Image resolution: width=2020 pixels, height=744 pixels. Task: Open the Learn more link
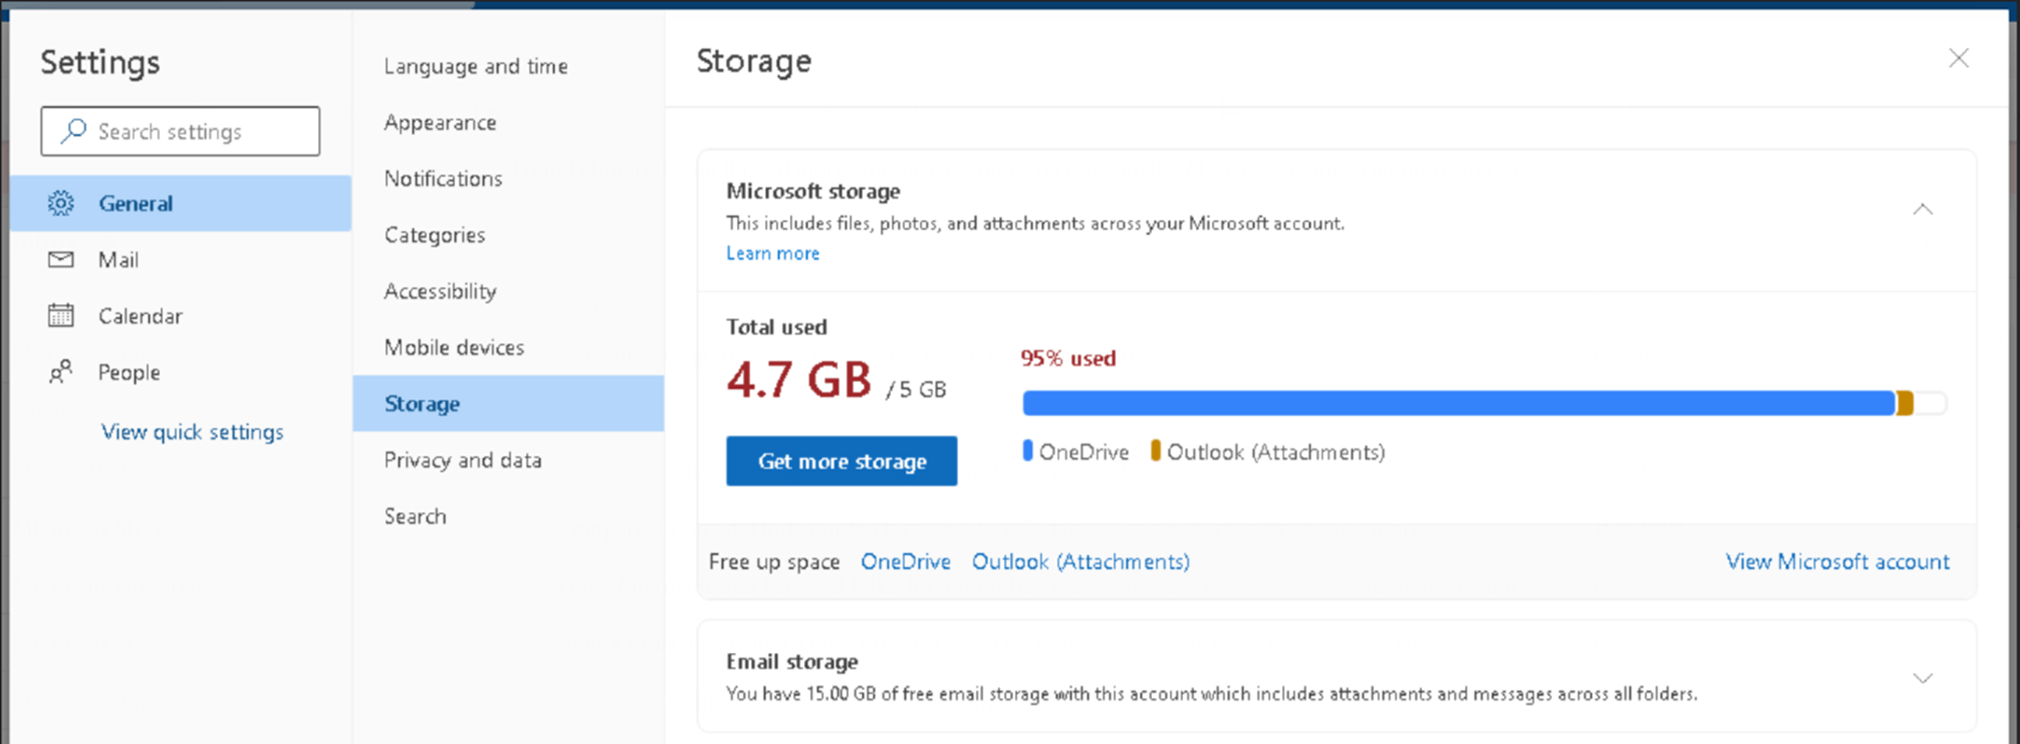[772, 253]
